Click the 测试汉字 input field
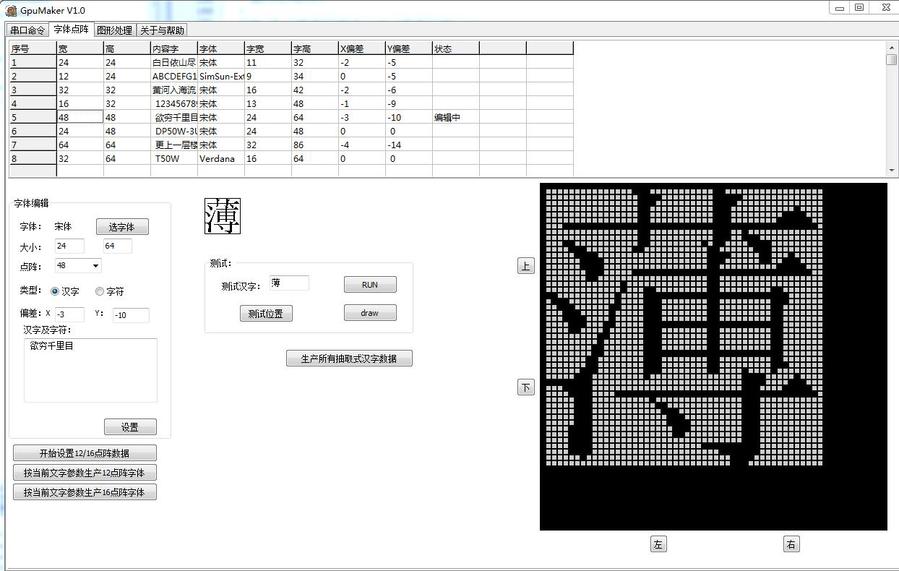This screenshot has height=571, width=899. [x=289, y=284]
